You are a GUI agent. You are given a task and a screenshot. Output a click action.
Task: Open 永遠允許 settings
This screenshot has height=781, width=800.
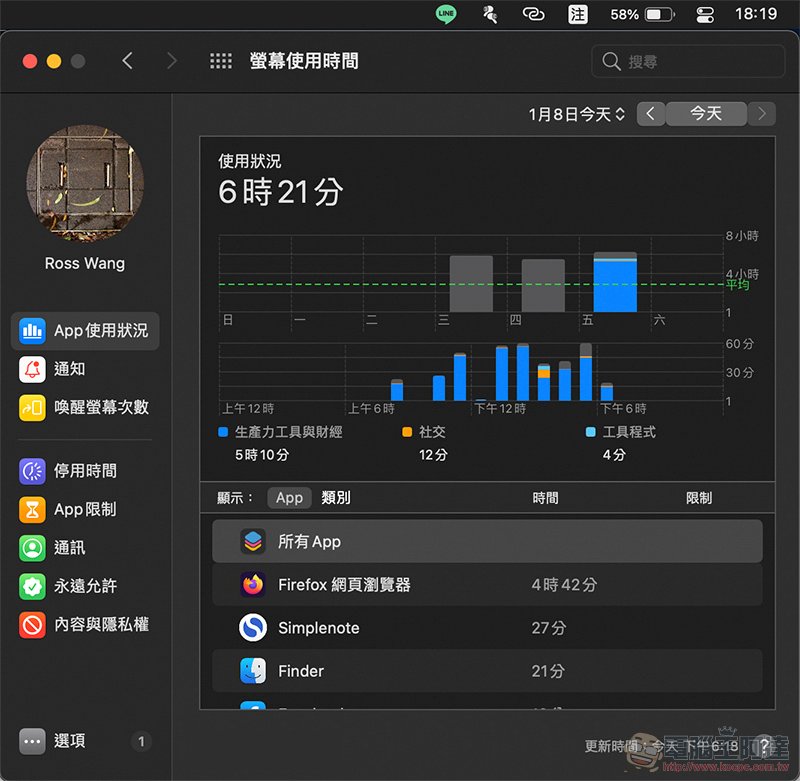[85, 586]
